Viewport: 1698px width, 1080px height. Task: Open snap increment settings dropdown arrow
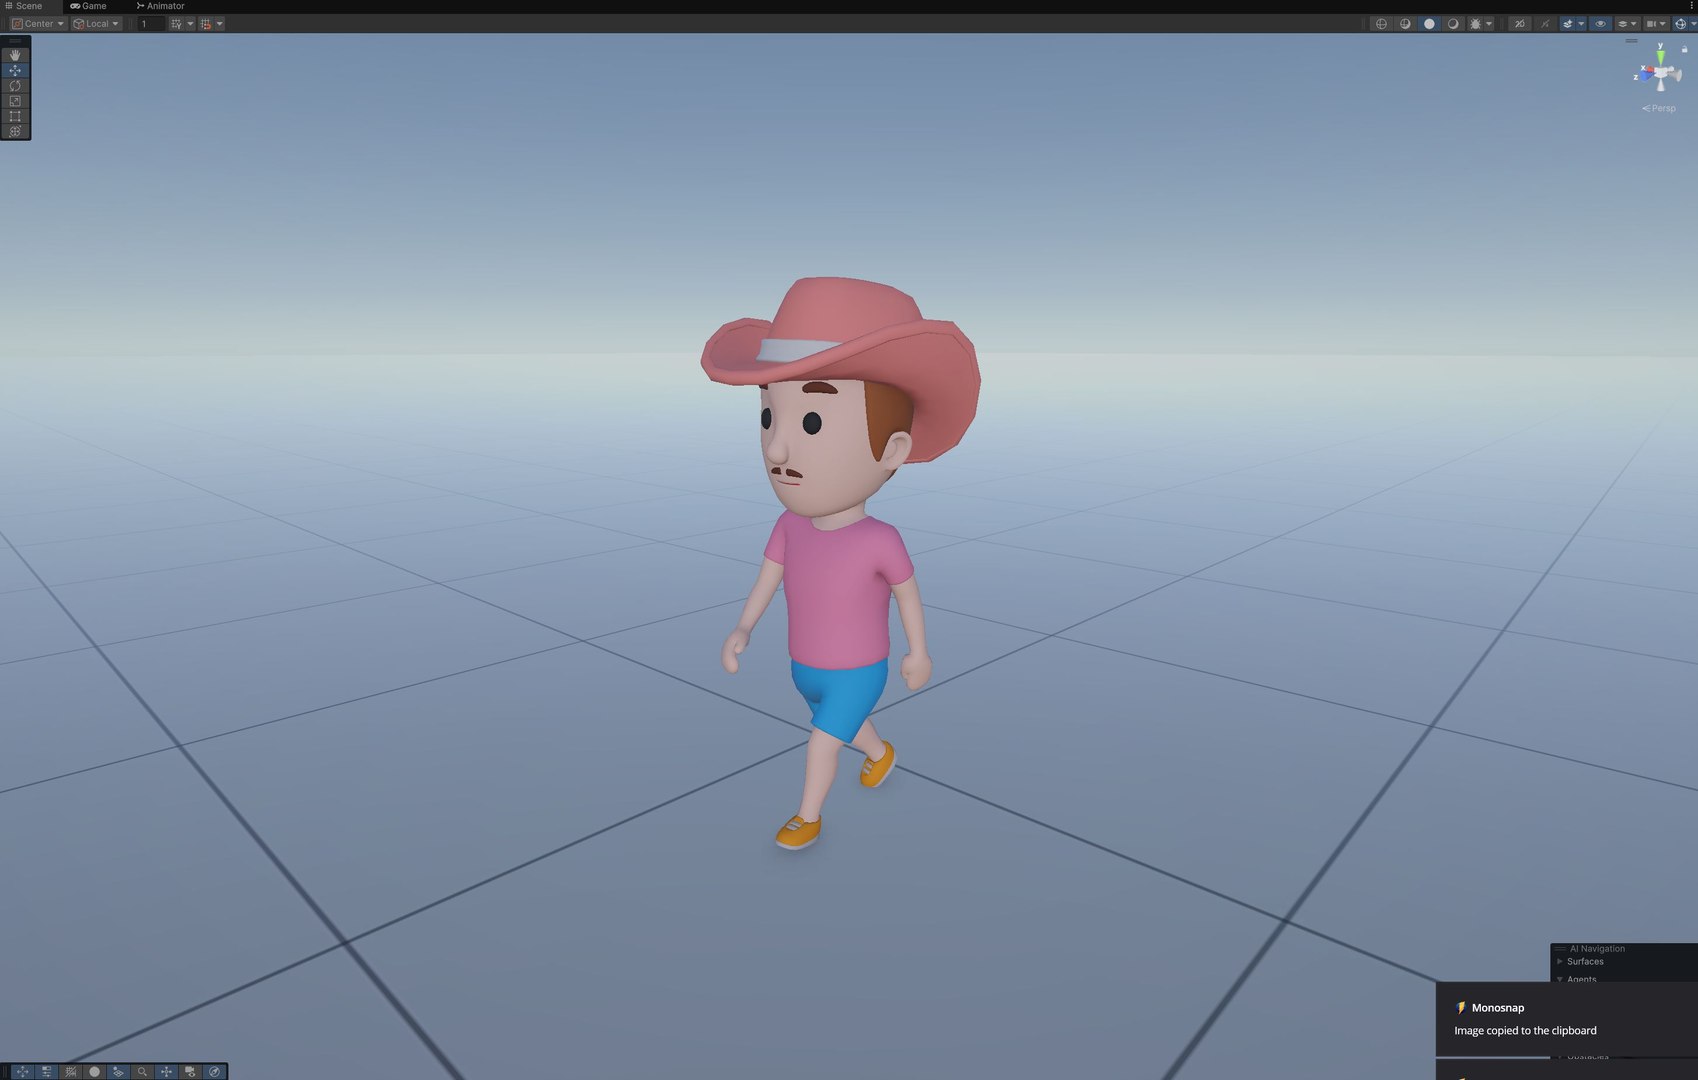tap(220, 24)
